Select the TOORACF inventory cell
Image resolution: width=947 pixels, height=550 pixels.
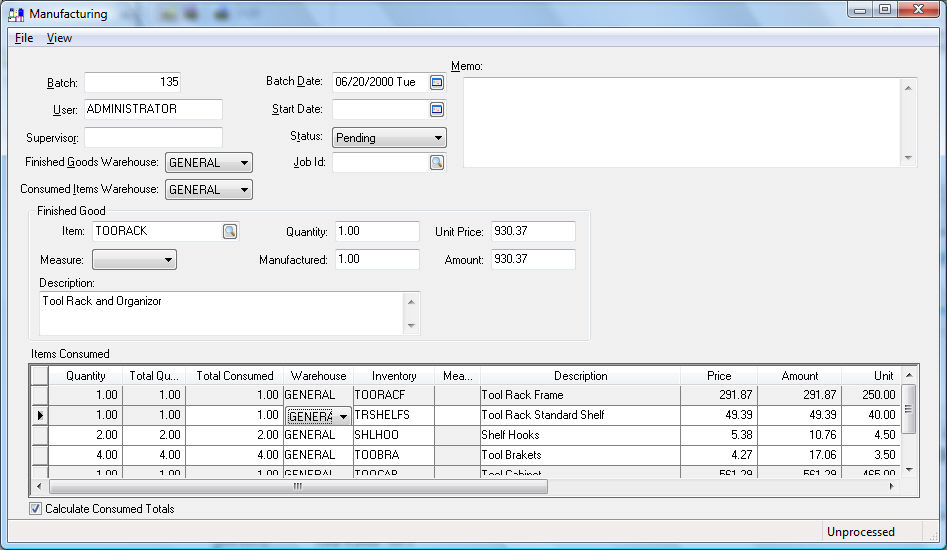coord(394,395)
